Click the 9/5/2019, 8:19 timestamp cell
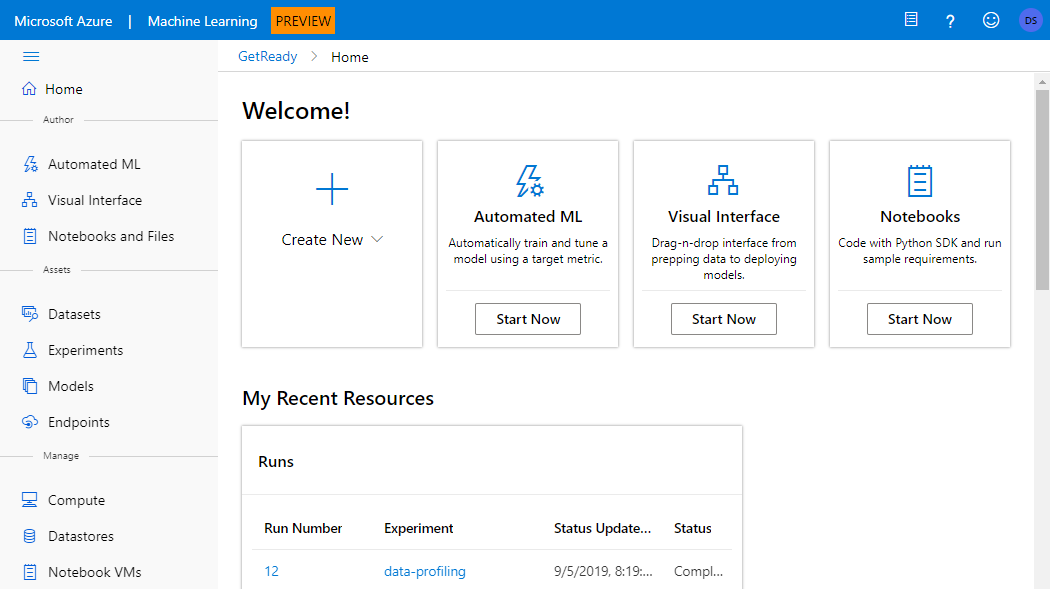Viewport: 1050px width, 589px height. point(603,571)
